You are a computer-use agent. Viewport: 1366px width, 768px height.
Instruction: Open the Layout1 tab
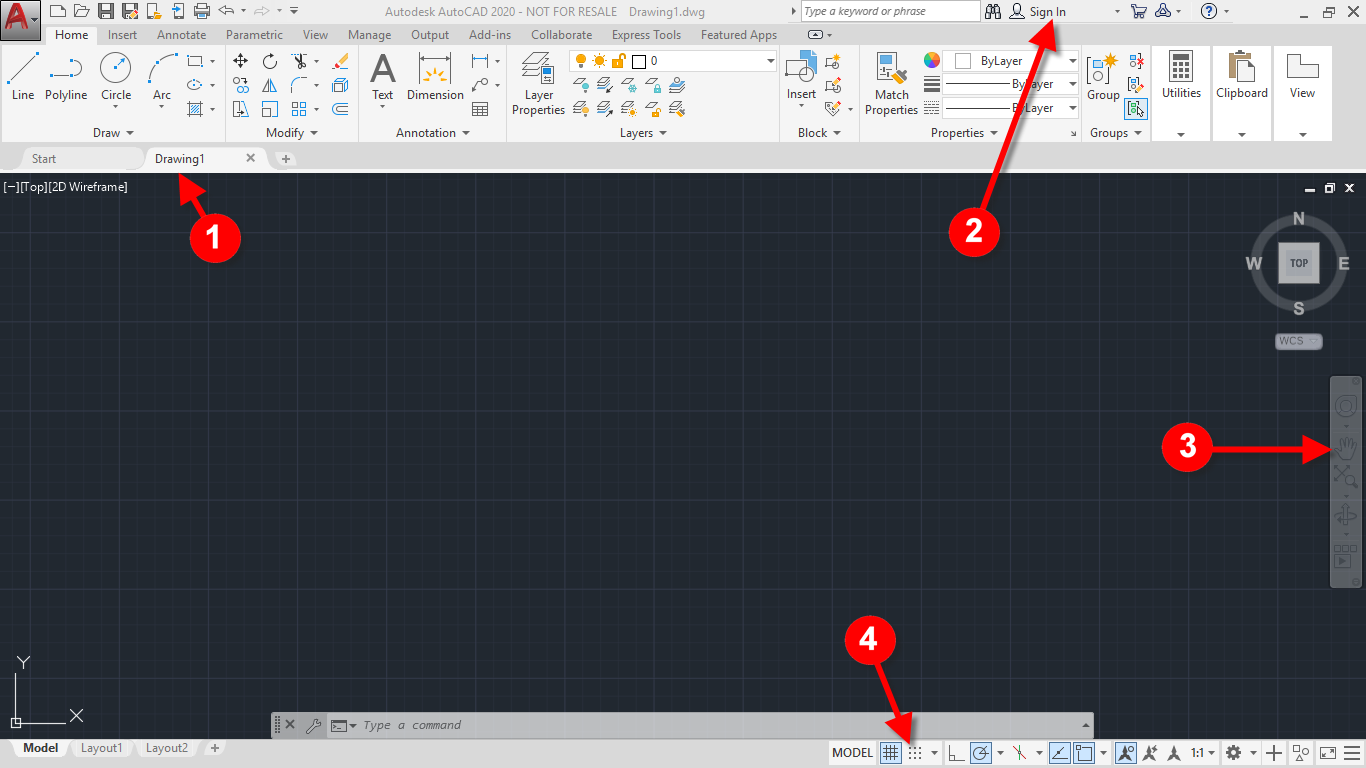[x=101, y=748]
